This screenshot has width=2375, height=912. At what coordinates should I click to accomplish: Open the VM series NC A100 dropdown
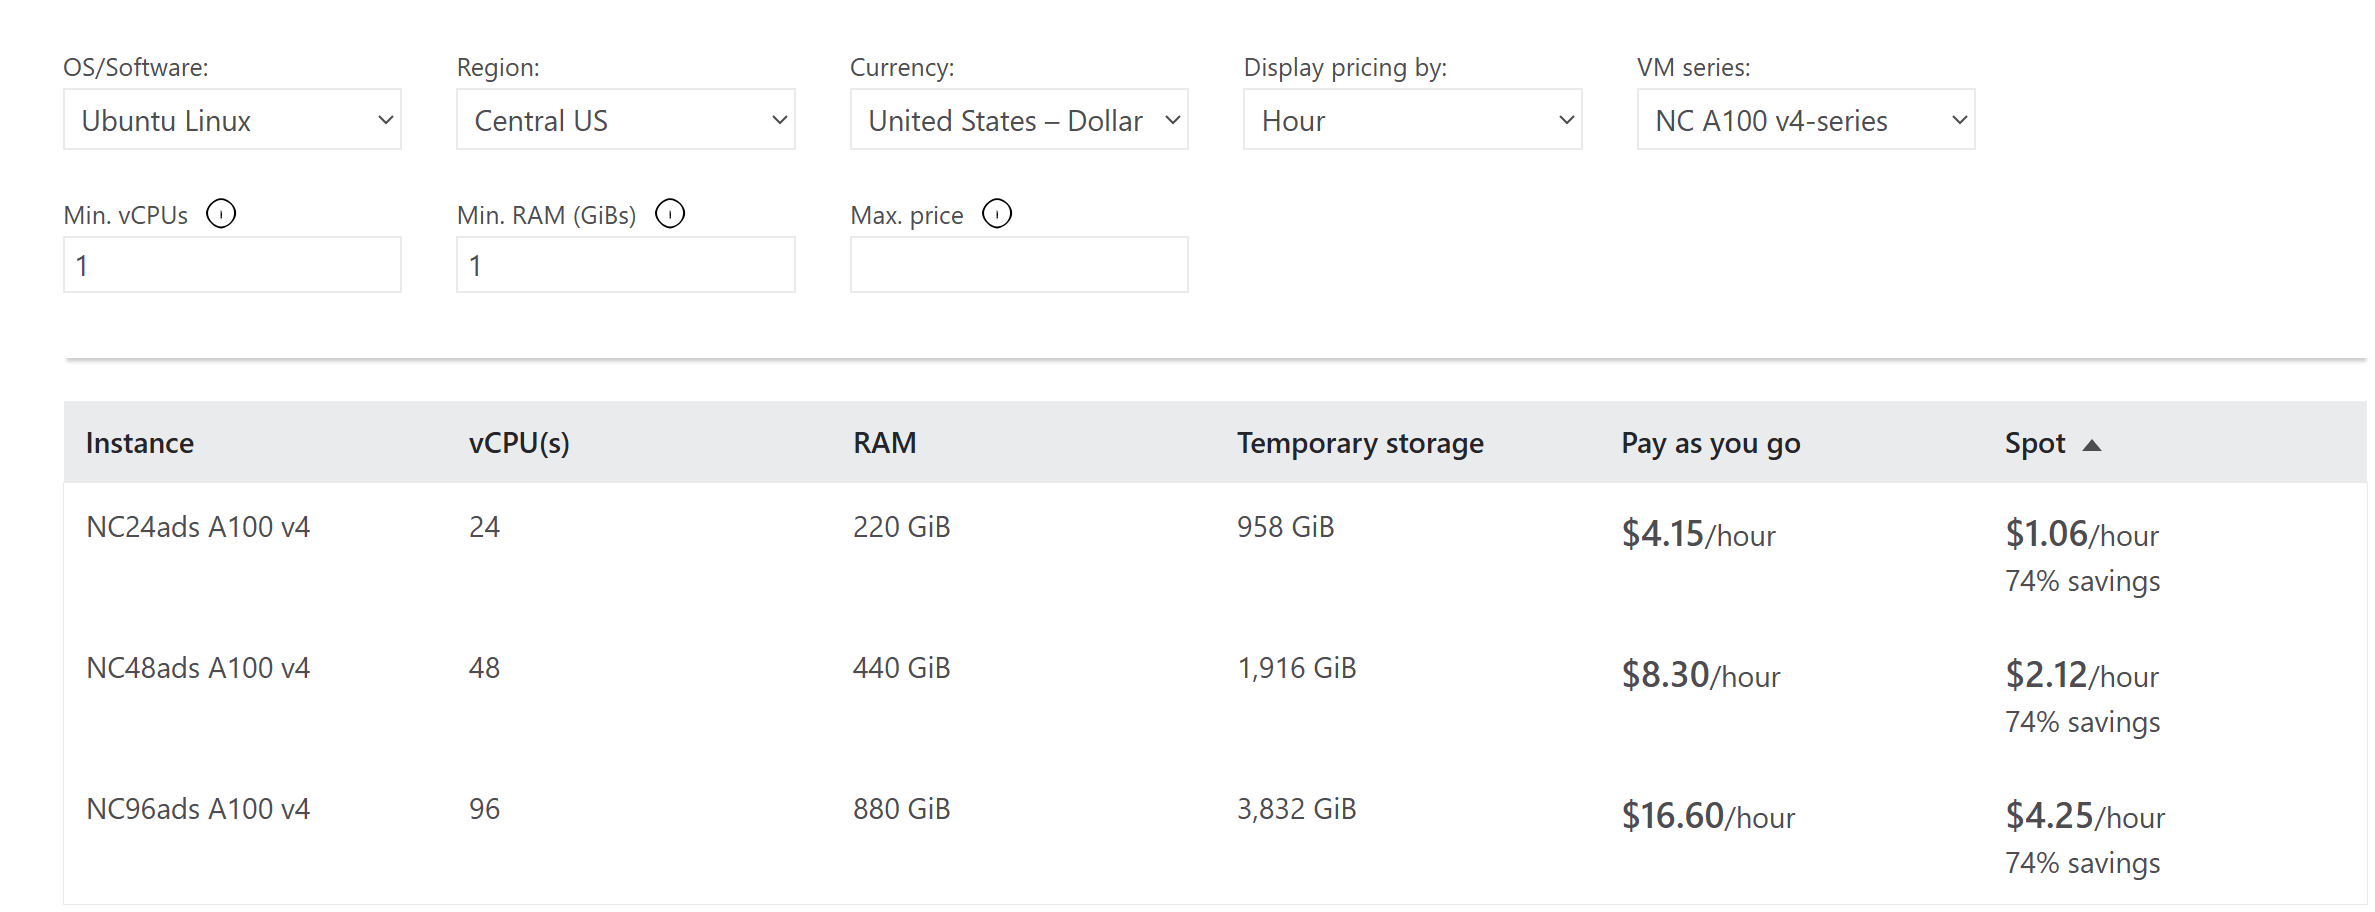point(1805,120)
